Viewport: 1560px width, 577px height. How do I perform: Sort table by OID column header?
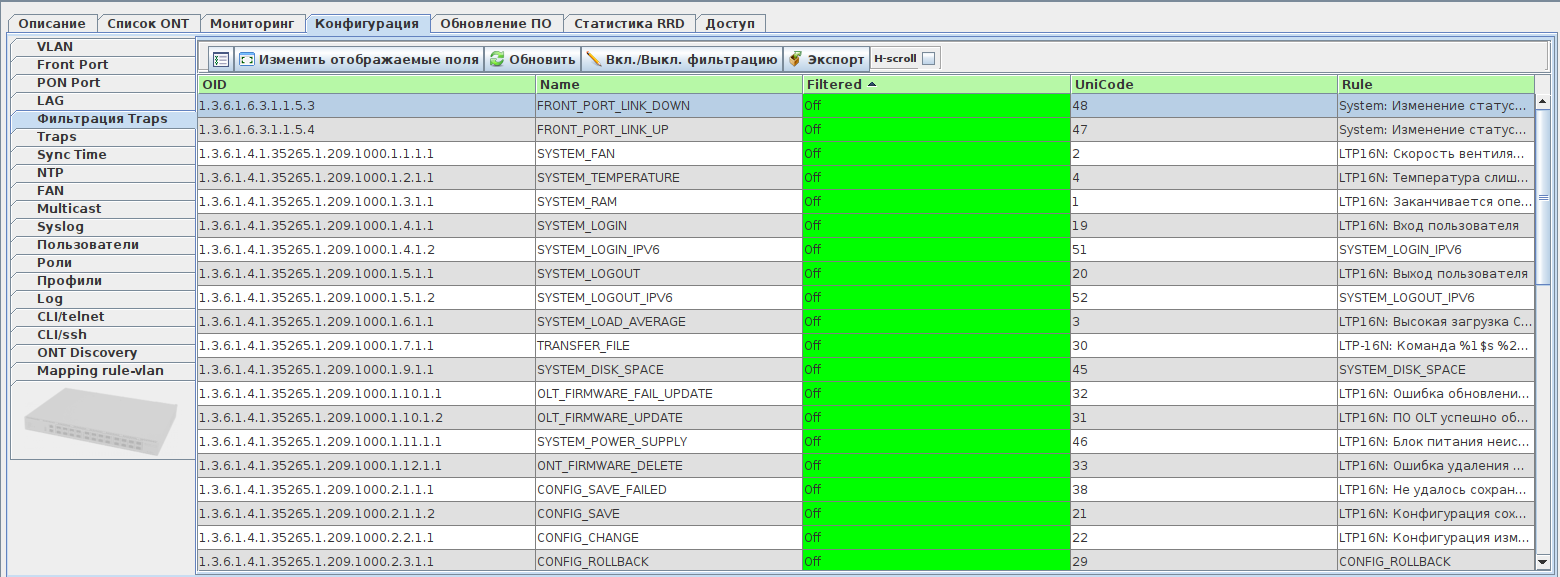366,85
